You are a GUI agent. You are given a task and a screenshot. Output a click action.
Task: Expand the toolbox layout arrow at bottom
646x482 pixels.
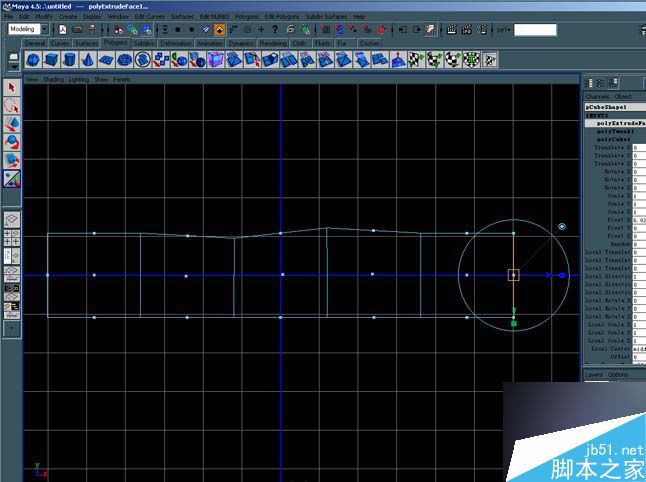coord(12,328)
